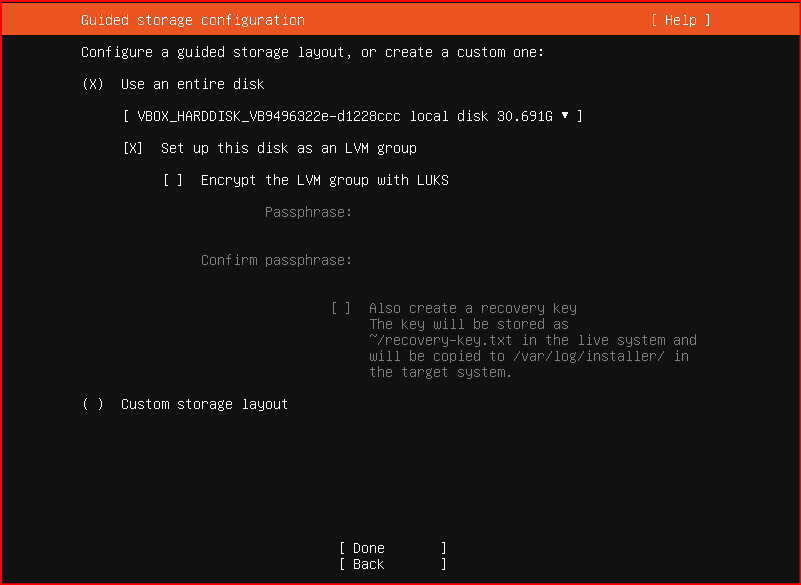Click "Set up this disk as an LVM group" text
Viewport: 801px width, 585px height.
coord(289,148)
